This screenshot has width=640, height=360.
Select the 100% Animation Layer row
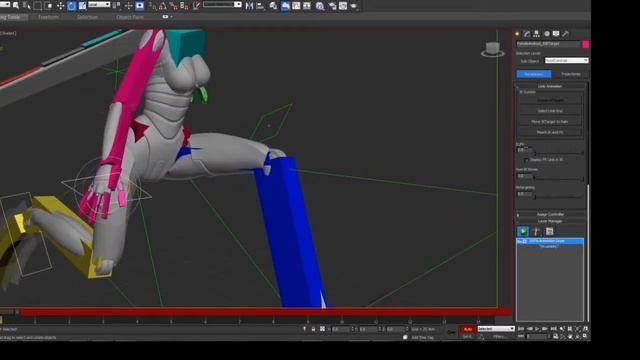550,241
